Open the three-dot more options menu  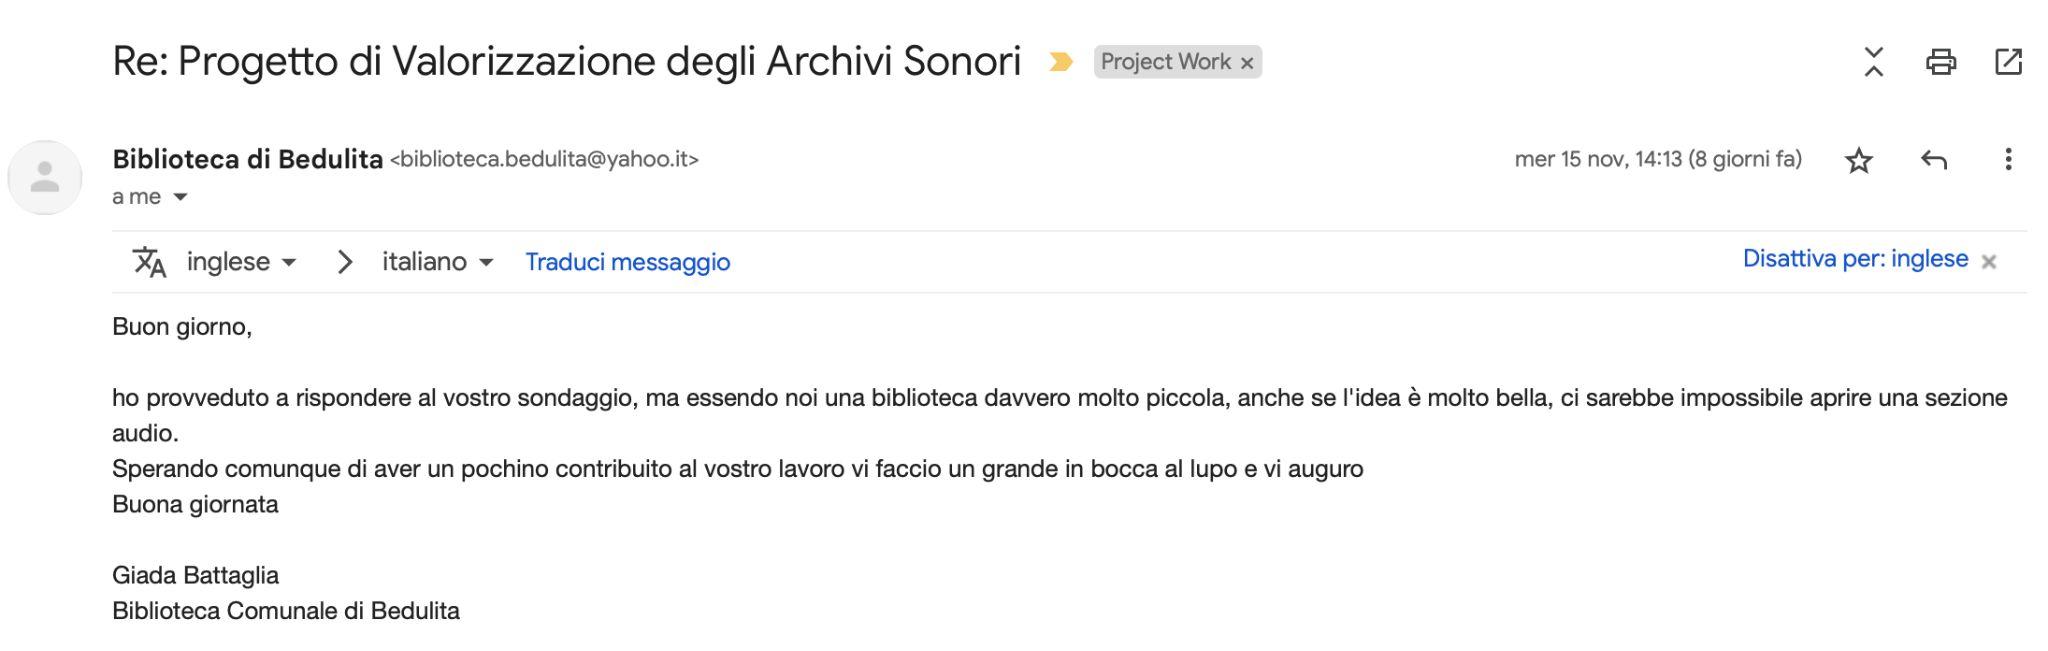2008,160
